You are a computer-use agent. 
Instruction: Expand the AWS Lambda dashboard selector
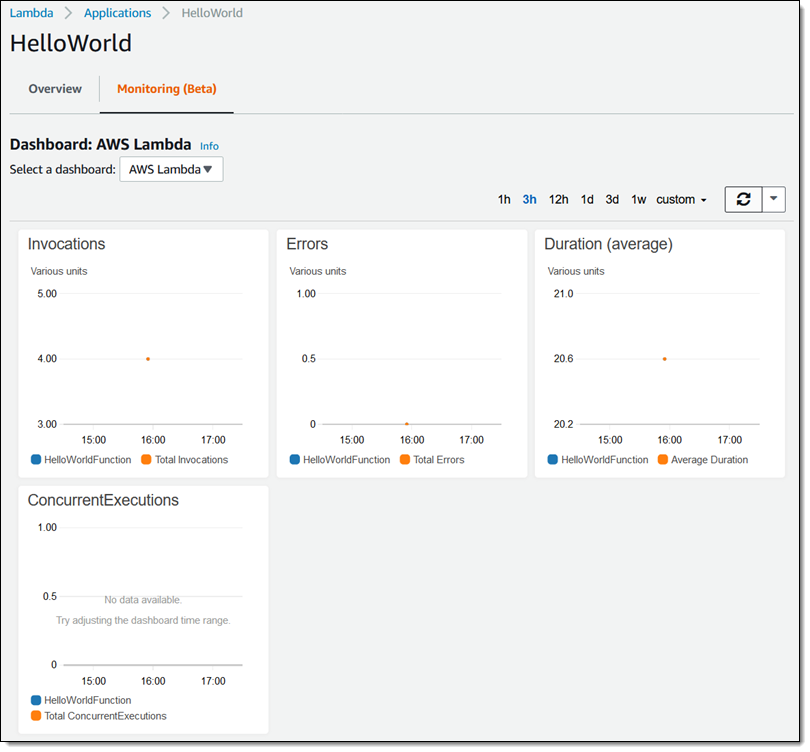click(171, 169)
